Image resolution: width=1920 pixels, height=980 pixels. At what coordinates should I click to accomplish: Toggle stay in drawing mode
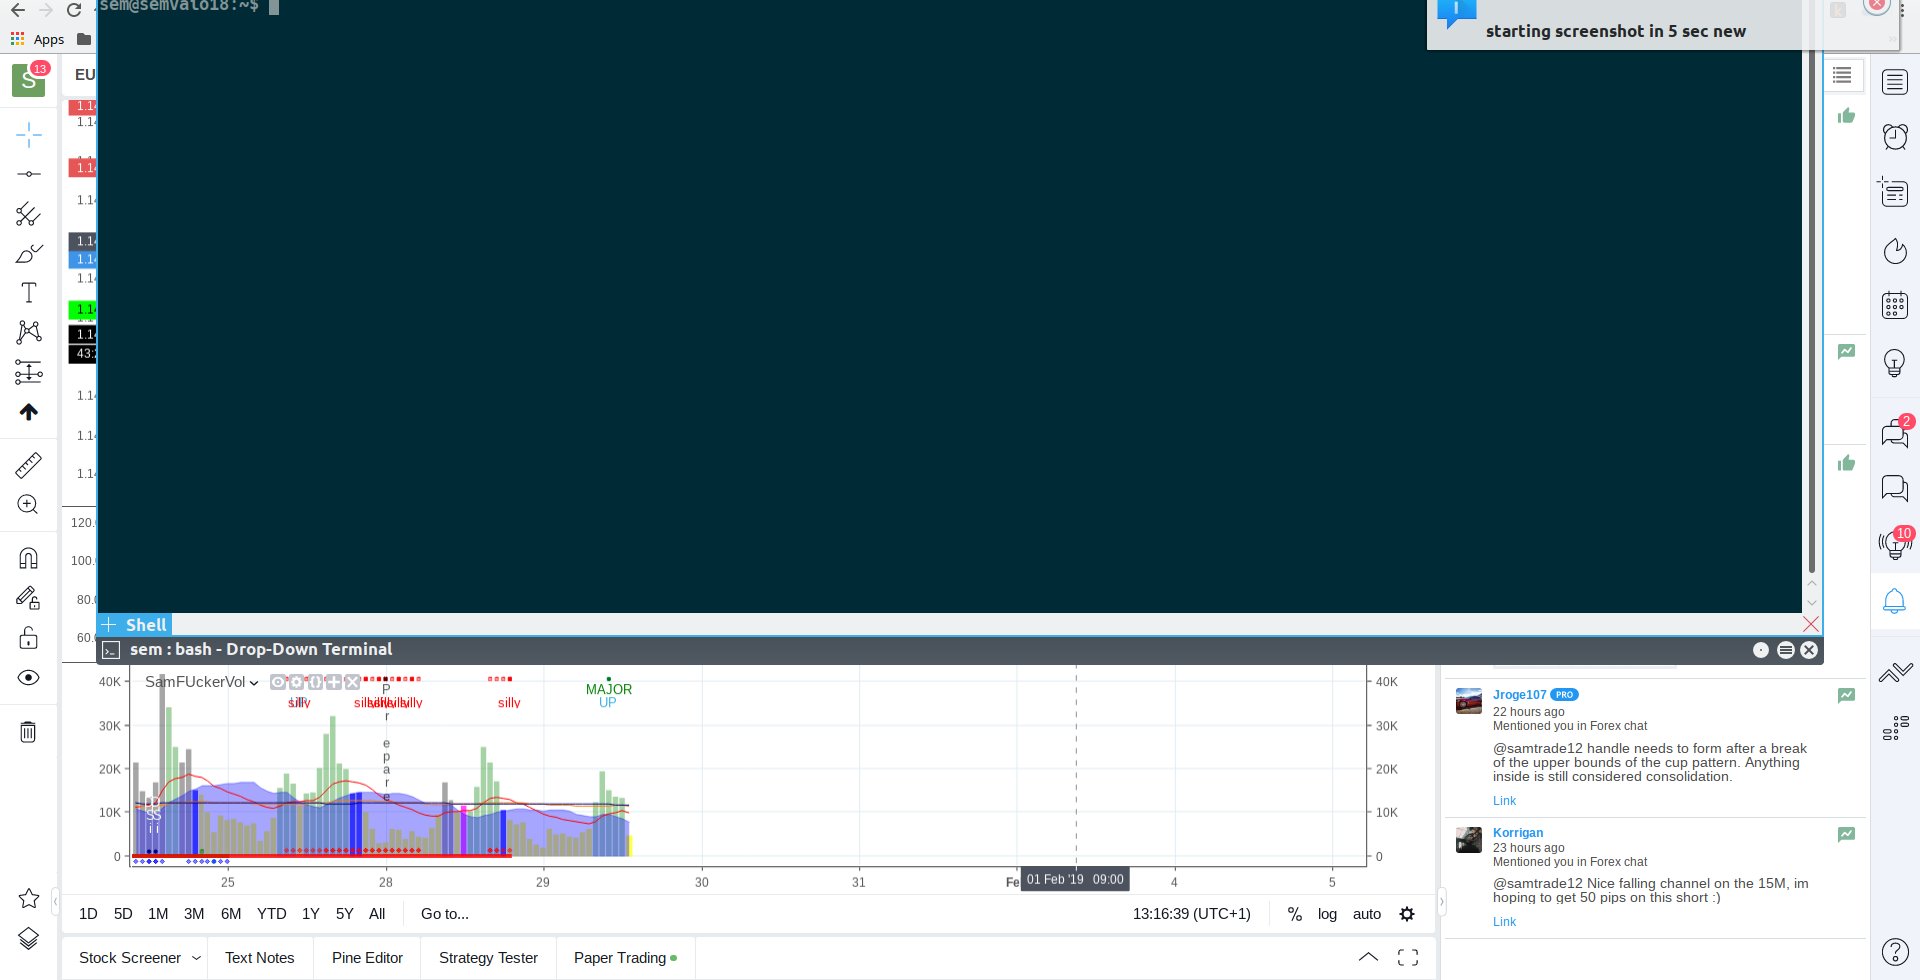coord(28,598)
